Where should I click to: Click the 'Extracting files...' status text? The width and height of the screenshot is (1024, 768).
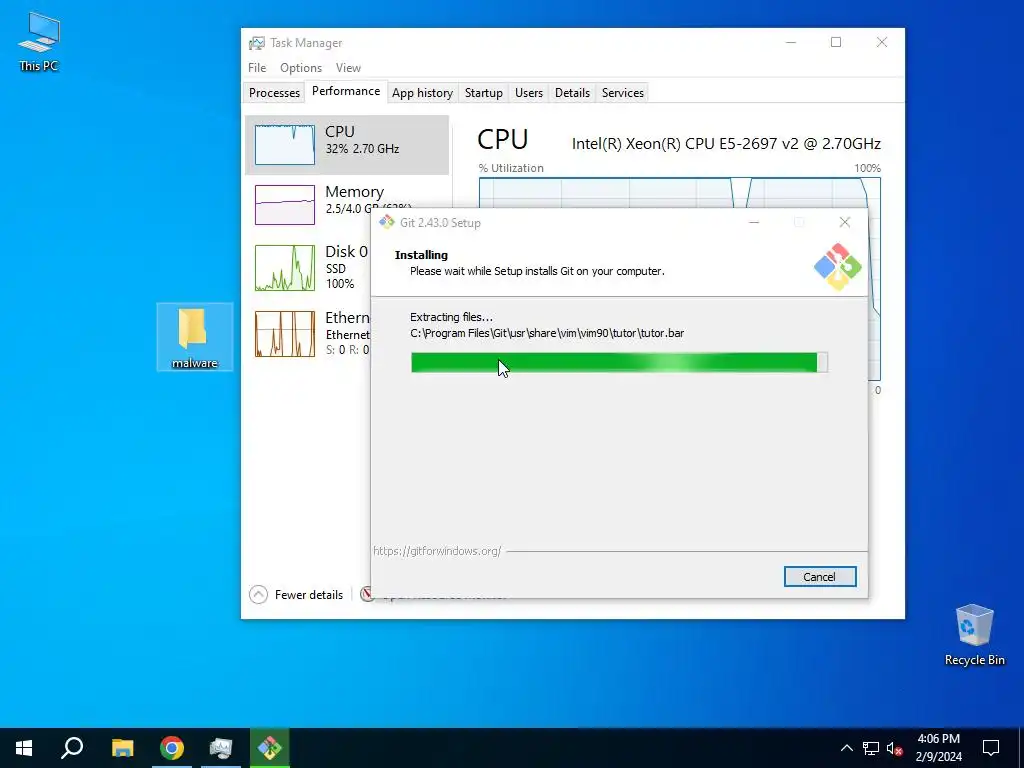451,317
